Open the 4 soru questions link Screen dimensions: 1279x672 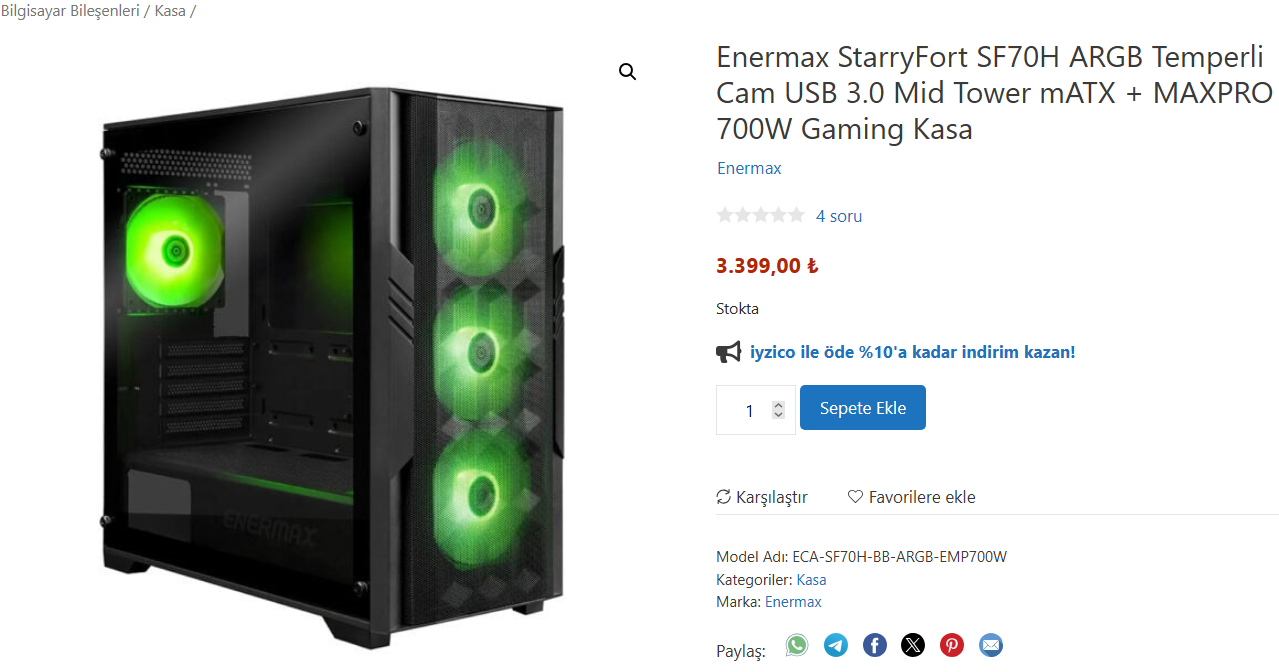point(838,216)
